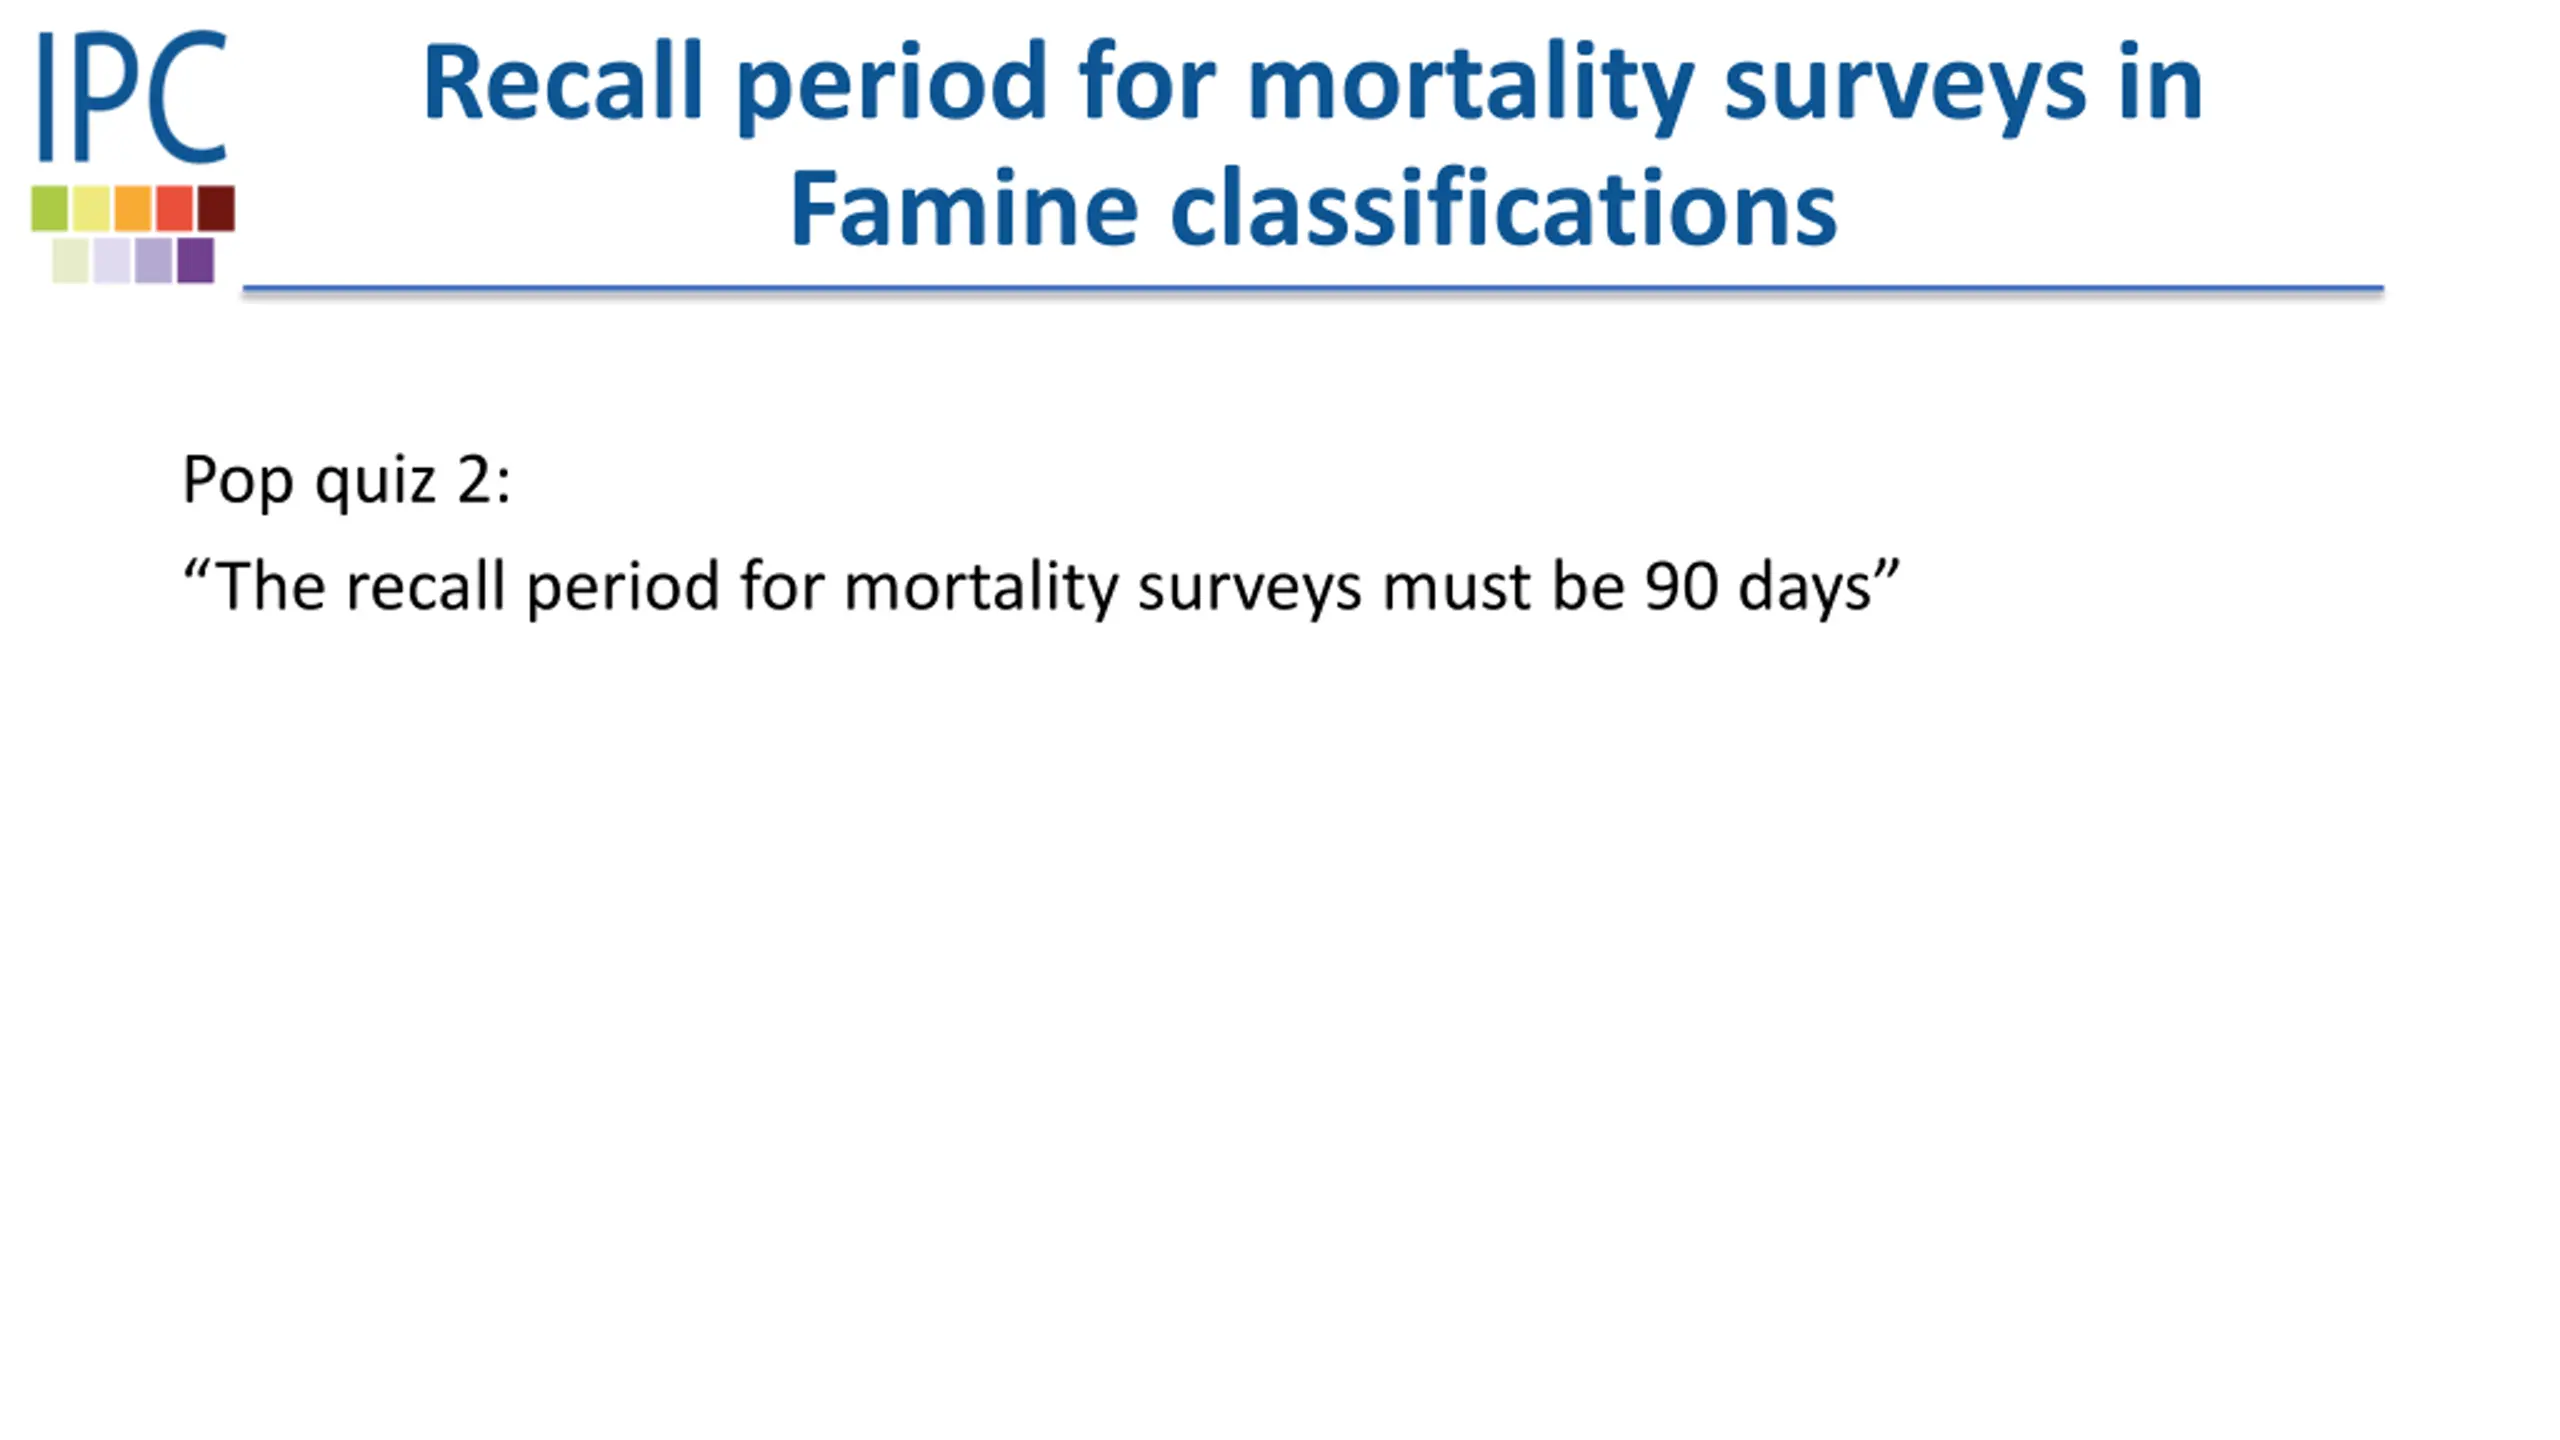2560x1440 pixels.
Task: Click the blue divider line under title
Action: pos(1313,289)
